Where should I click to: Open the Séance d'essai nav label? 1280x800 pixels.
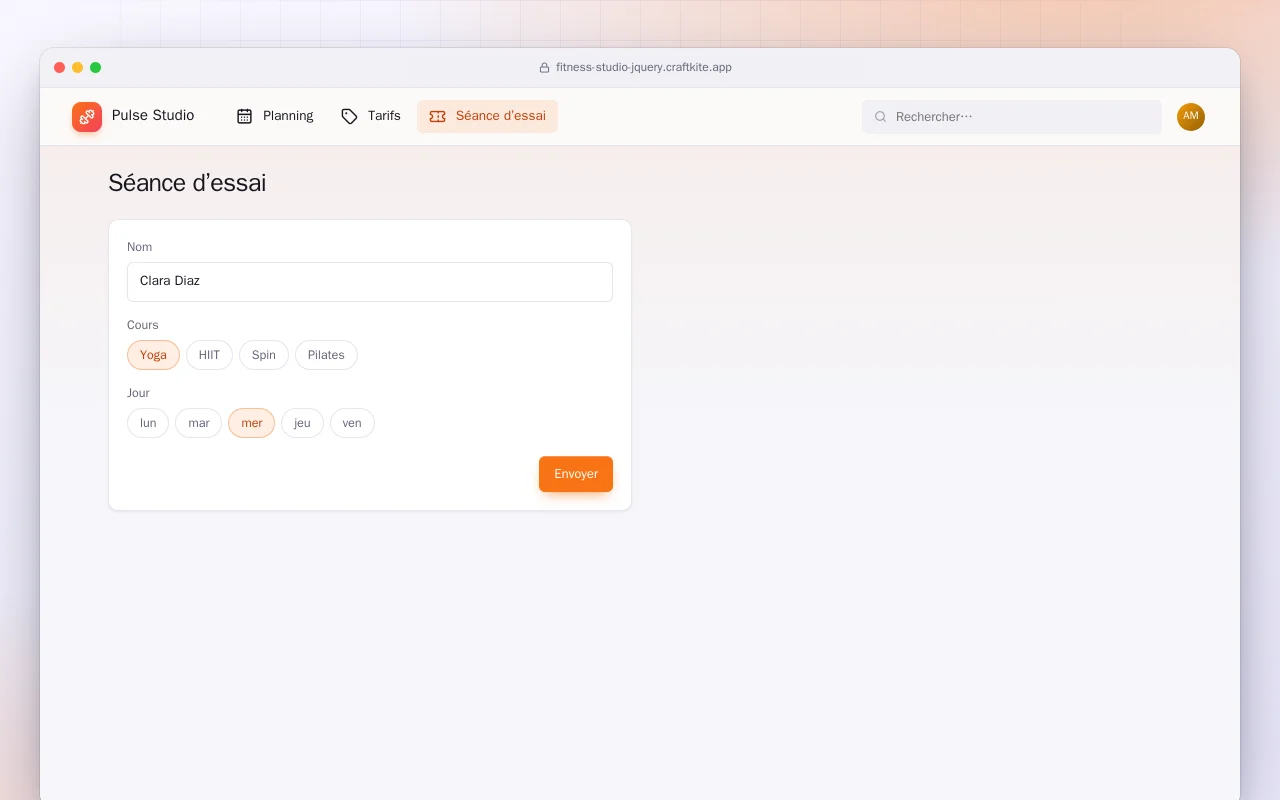501,116
